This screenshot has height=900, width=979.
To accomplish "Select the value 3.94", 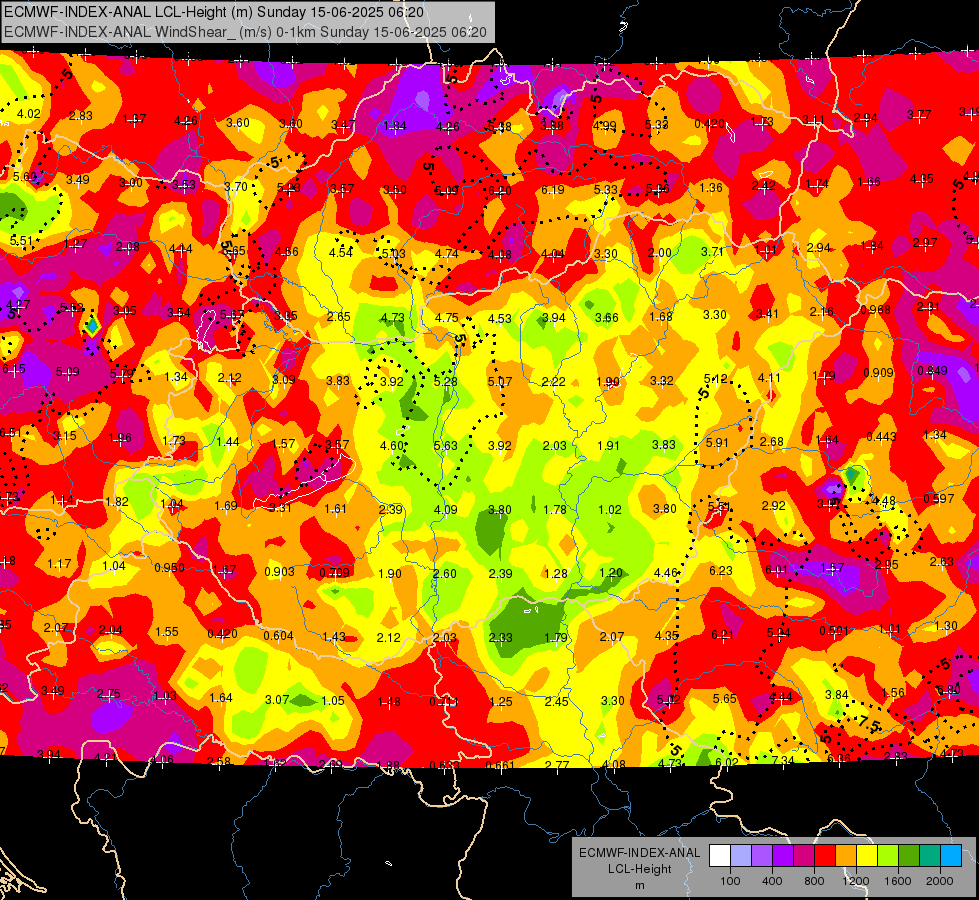I will (554, 317).
